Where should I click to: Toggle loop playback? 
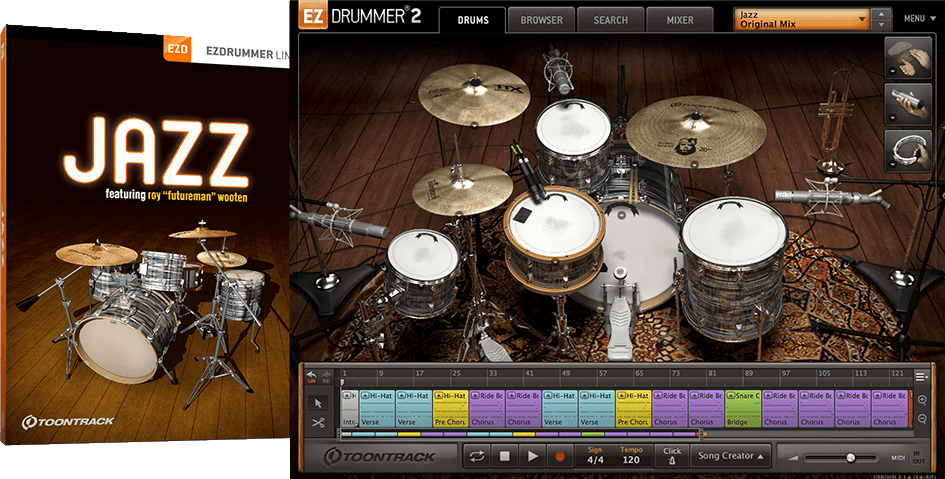[477, 456]
